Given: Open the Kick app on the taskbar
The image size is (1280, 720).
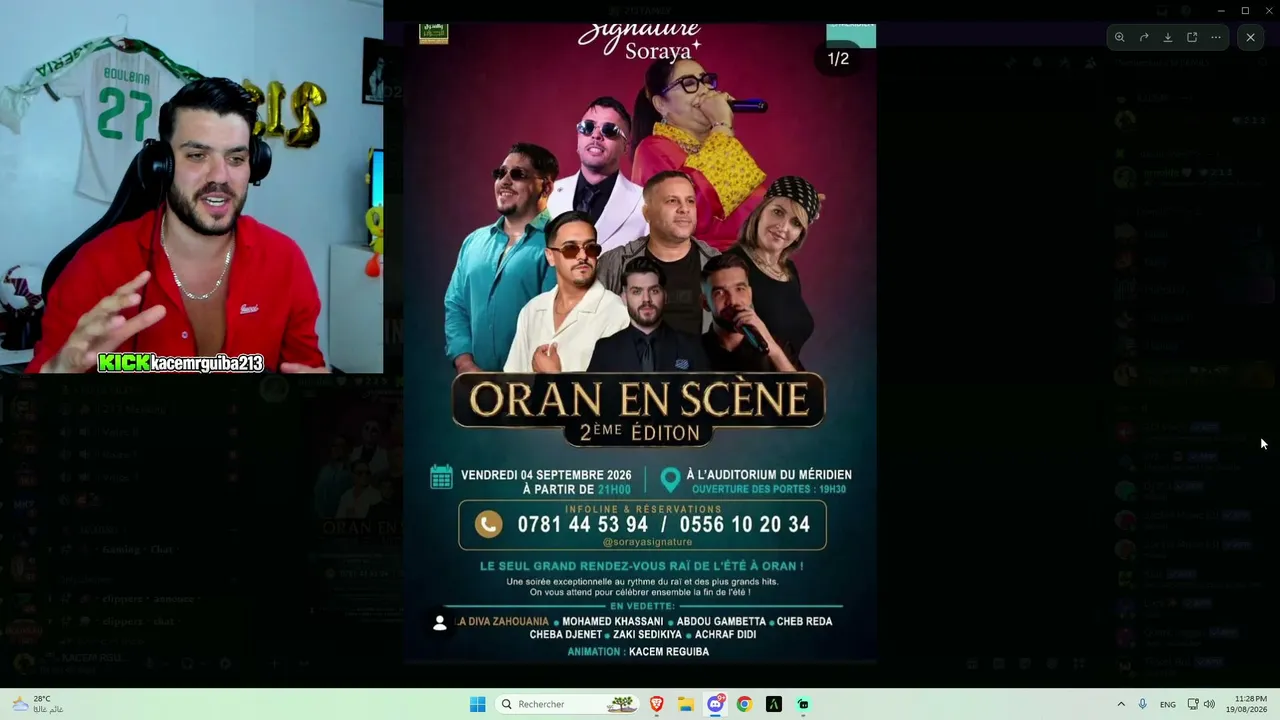Looking at the screenshot, I should [x=803, y=704].
